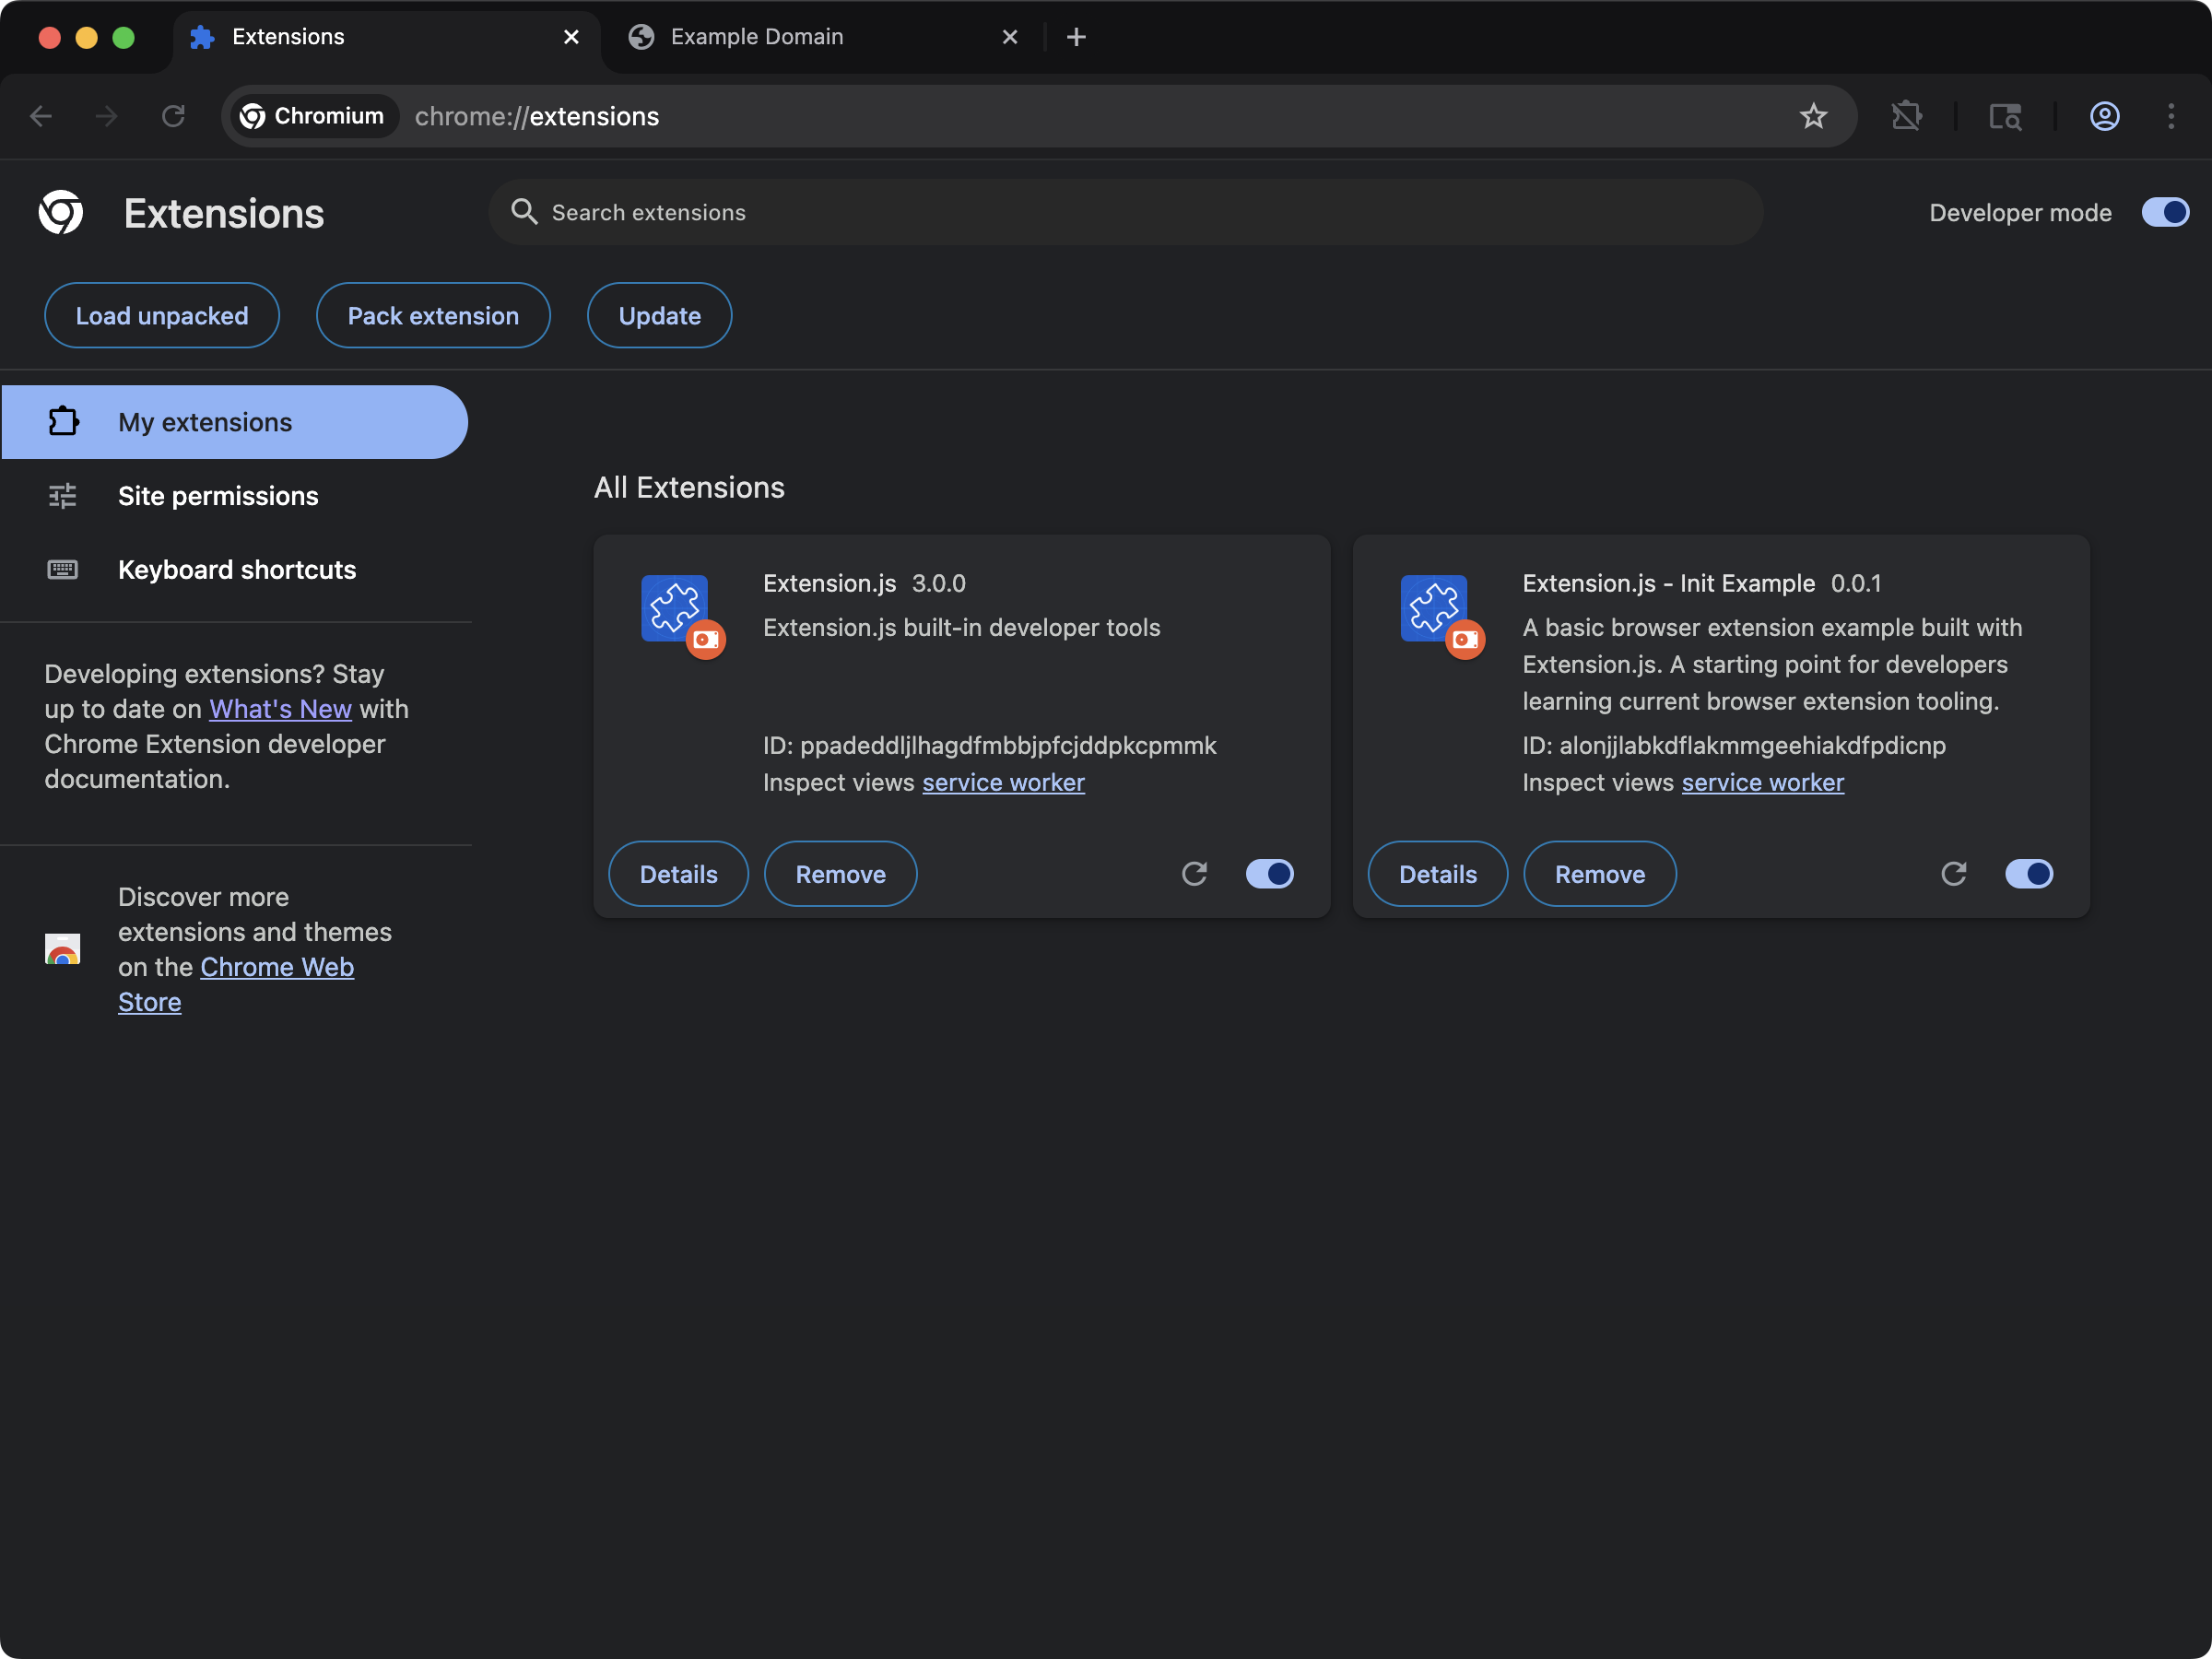Open Keyboard shortcuts section
The image size is (2212, 1659).
(x=234, y=570)
